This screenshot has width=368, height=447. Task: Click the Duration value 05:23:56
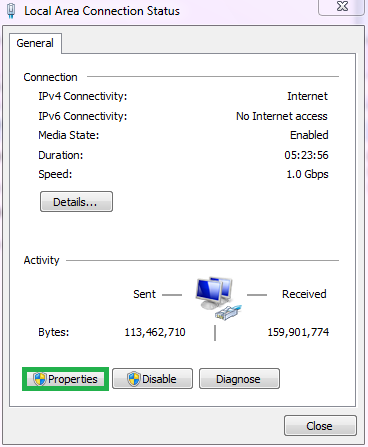click(306, 155)
